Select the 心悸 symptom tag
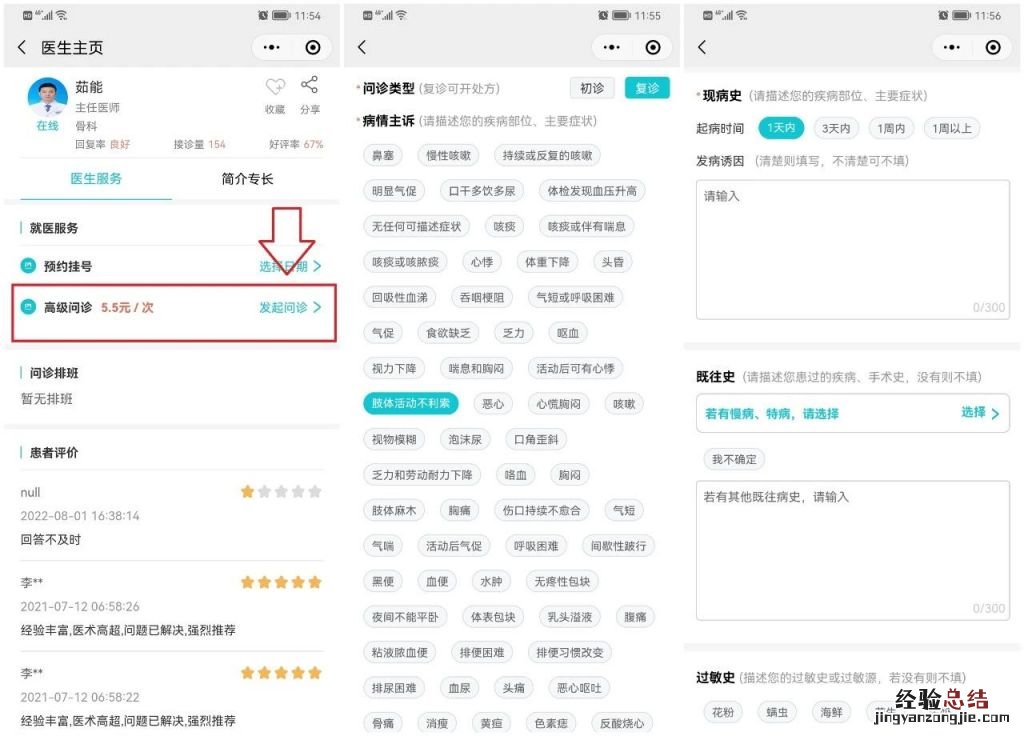The height and width of the screenshot is (736, 1024). (482, 262)
